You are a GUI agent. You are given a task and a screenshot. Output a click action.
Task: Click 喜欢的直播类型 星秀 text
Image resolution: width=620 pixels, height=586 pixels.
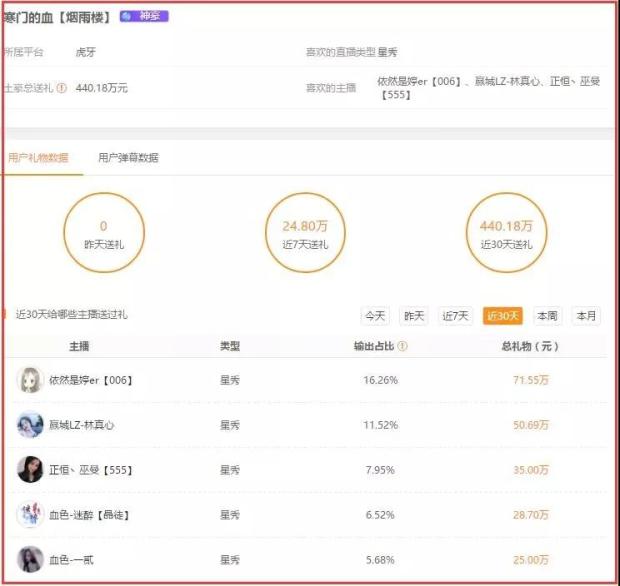coord(352,52)
